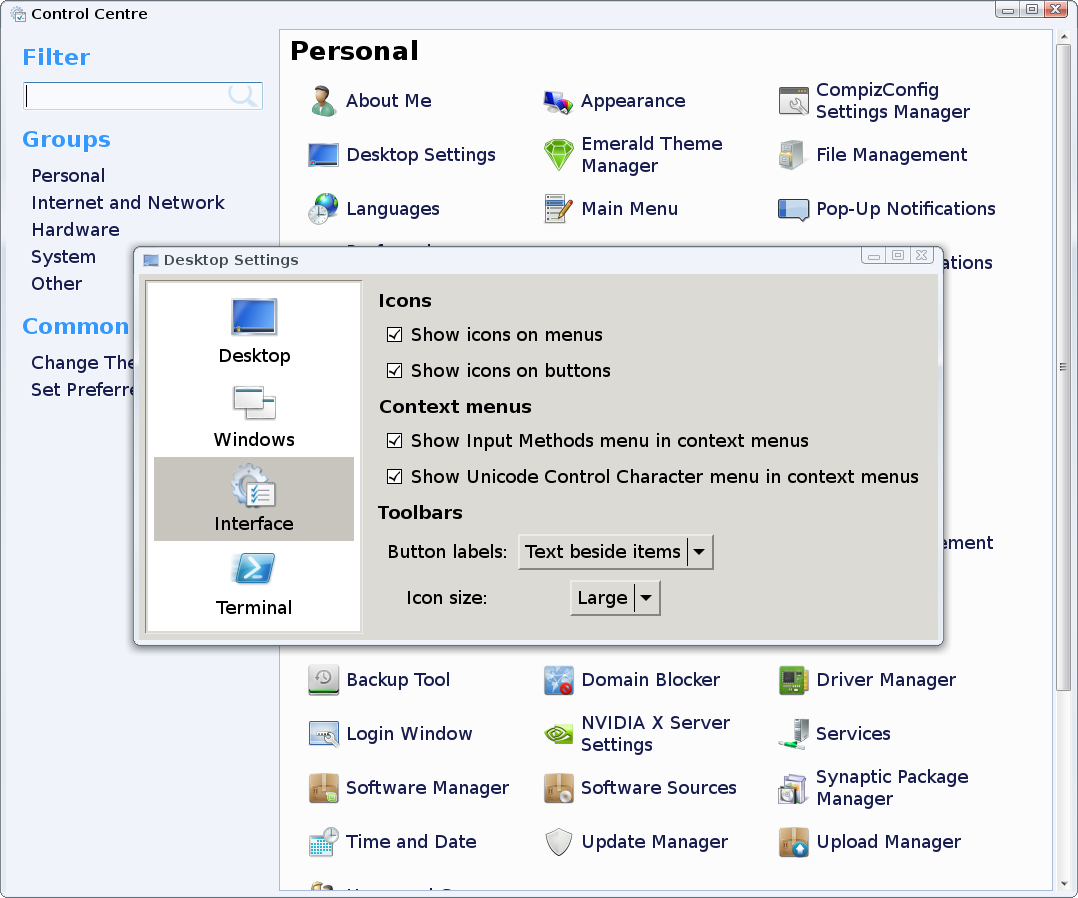This screenshot has width=1078, height=898.
Task: Click the Time and Date label
Action: (x=411, y=842)
